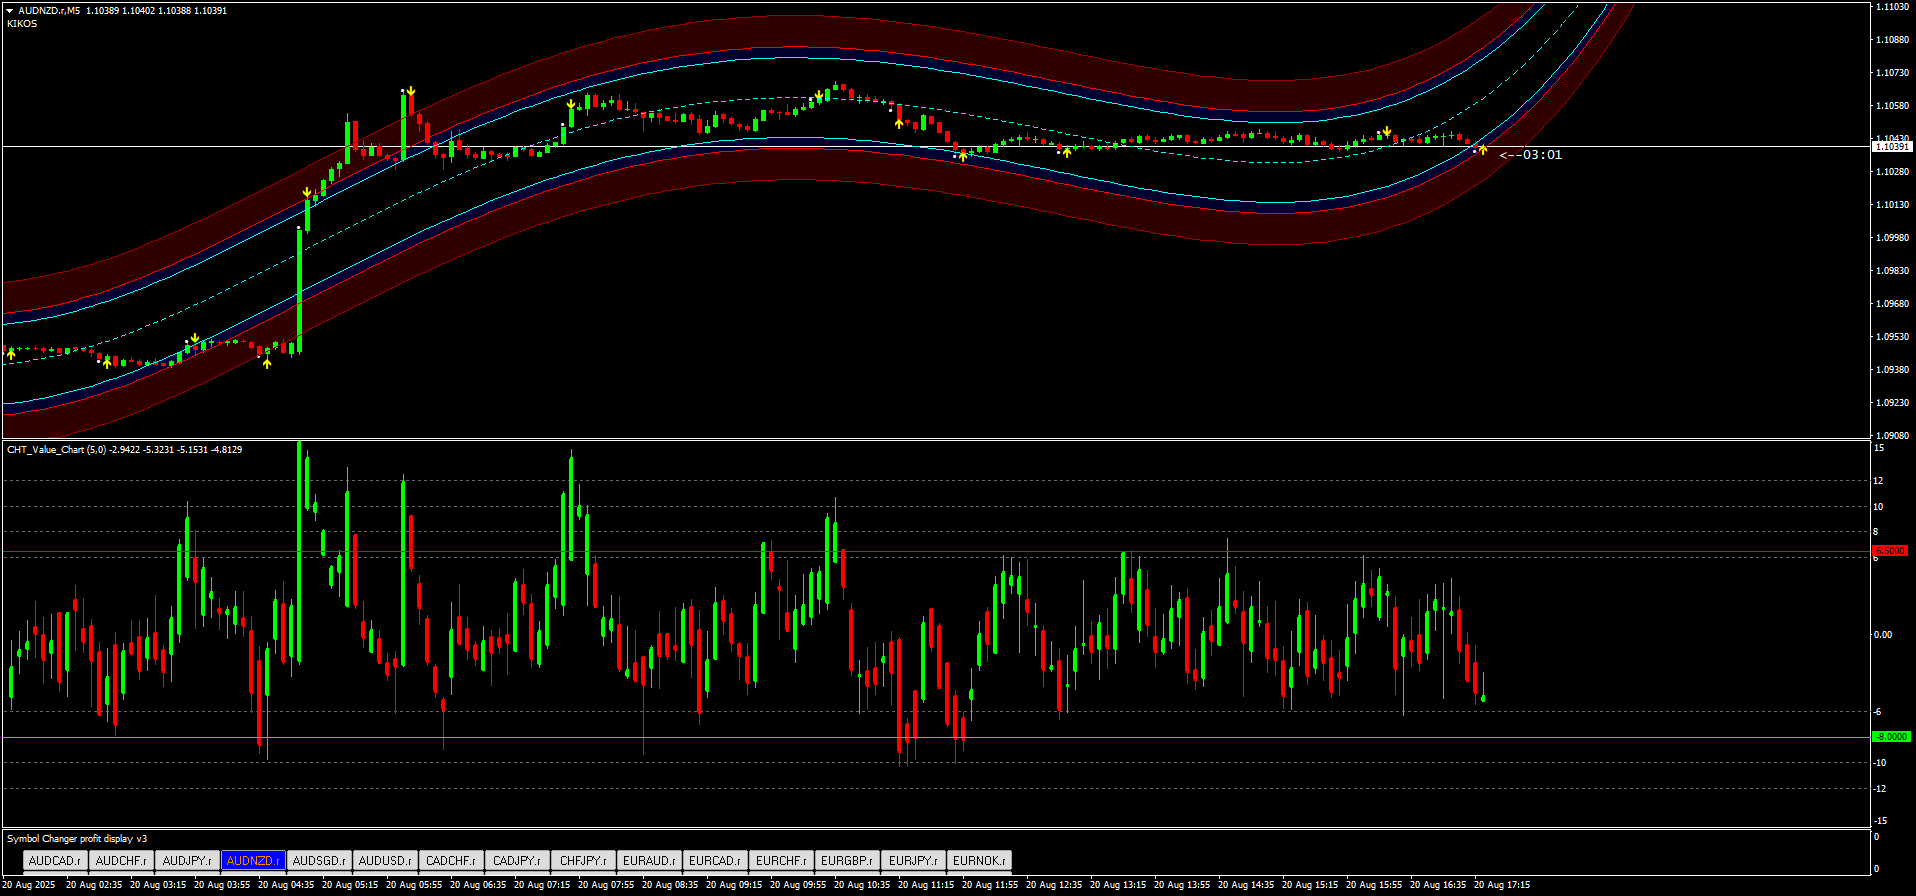The image size is (1916, 896).
Task: Switch the chart to AUDCAD.r
Action: [x=55, y=861]
